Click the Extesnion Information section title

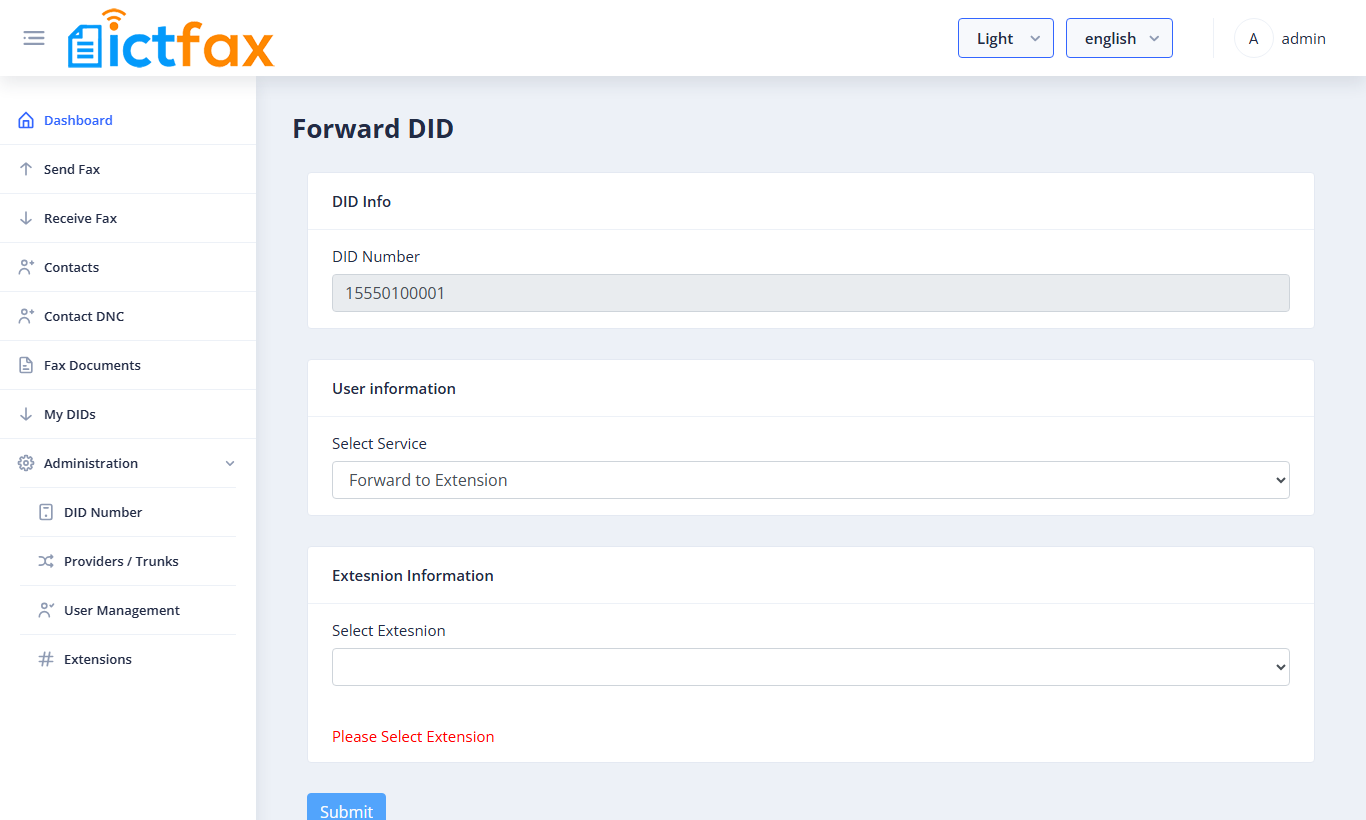[413, 575]
